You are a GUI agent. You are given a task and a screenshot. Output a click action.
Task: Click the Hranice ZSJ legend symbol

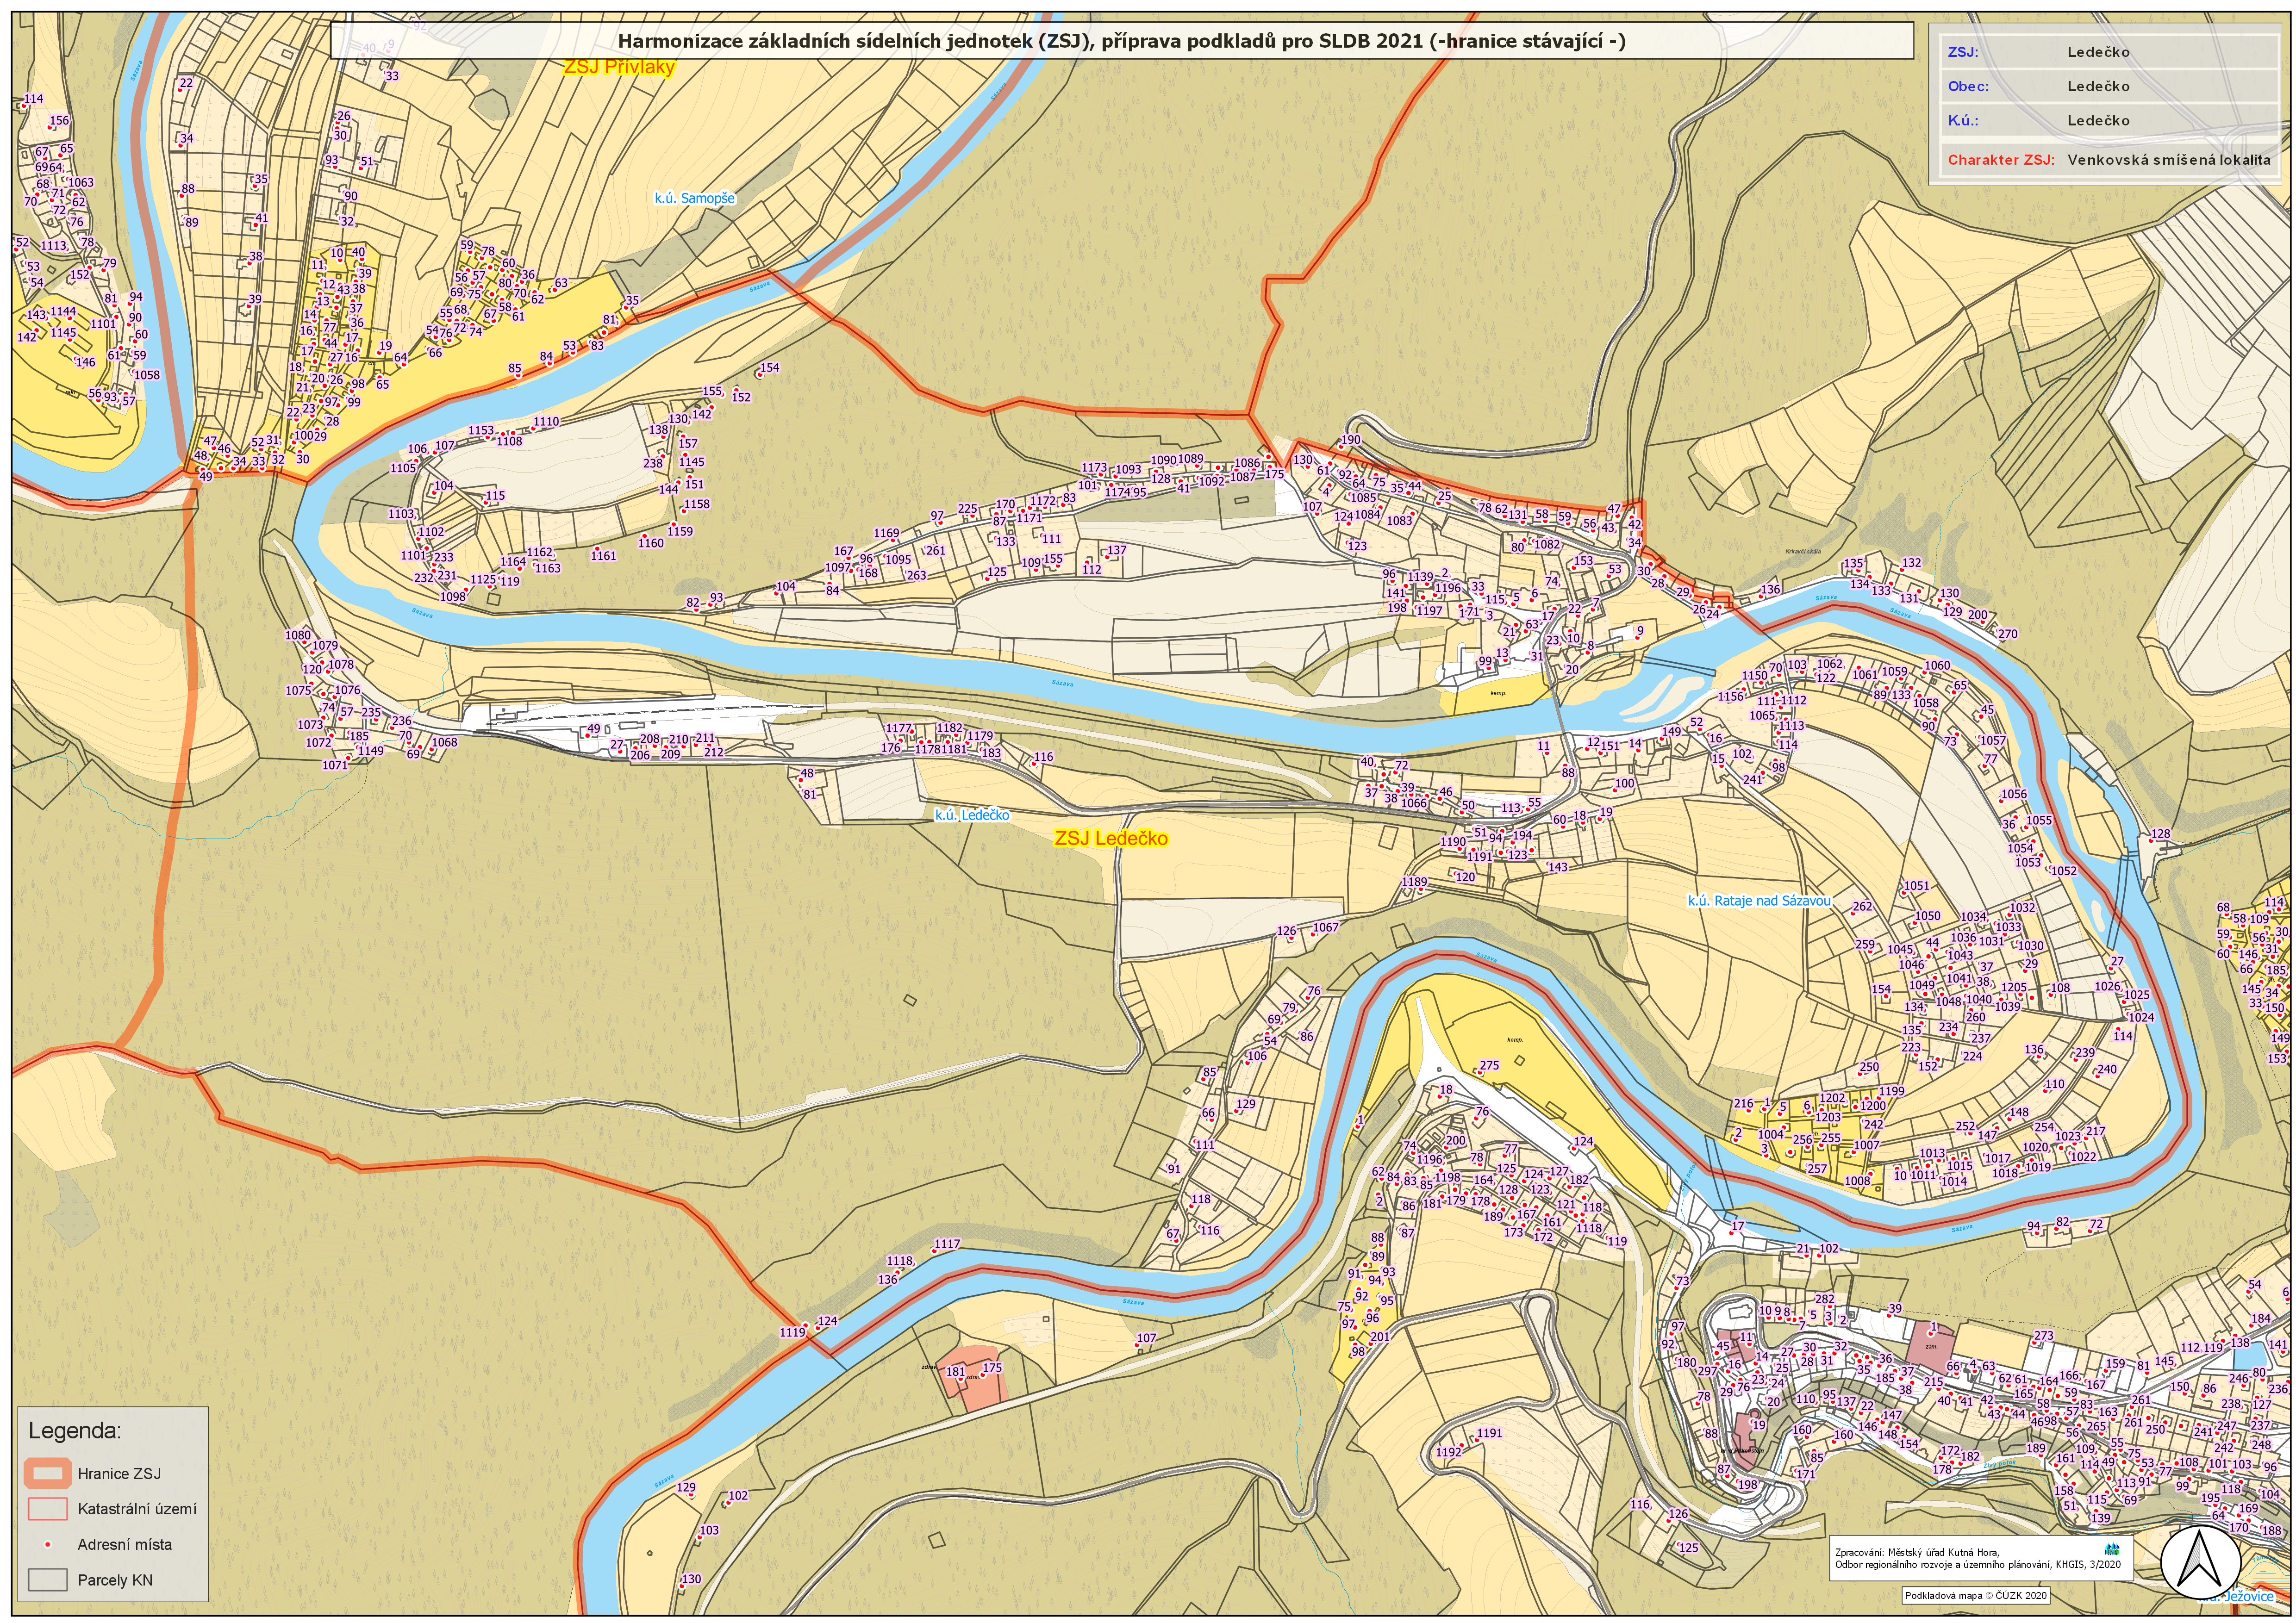pyautogui.click(x=47, y=1473)
